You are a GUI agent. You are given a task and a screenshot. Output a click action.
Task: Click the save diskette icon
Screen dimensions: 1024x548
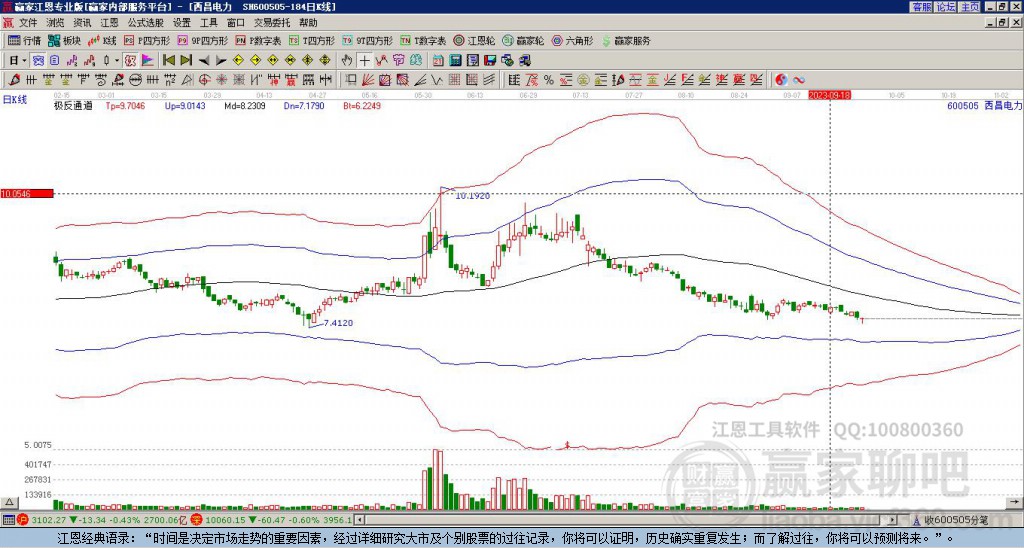(490, 61)
